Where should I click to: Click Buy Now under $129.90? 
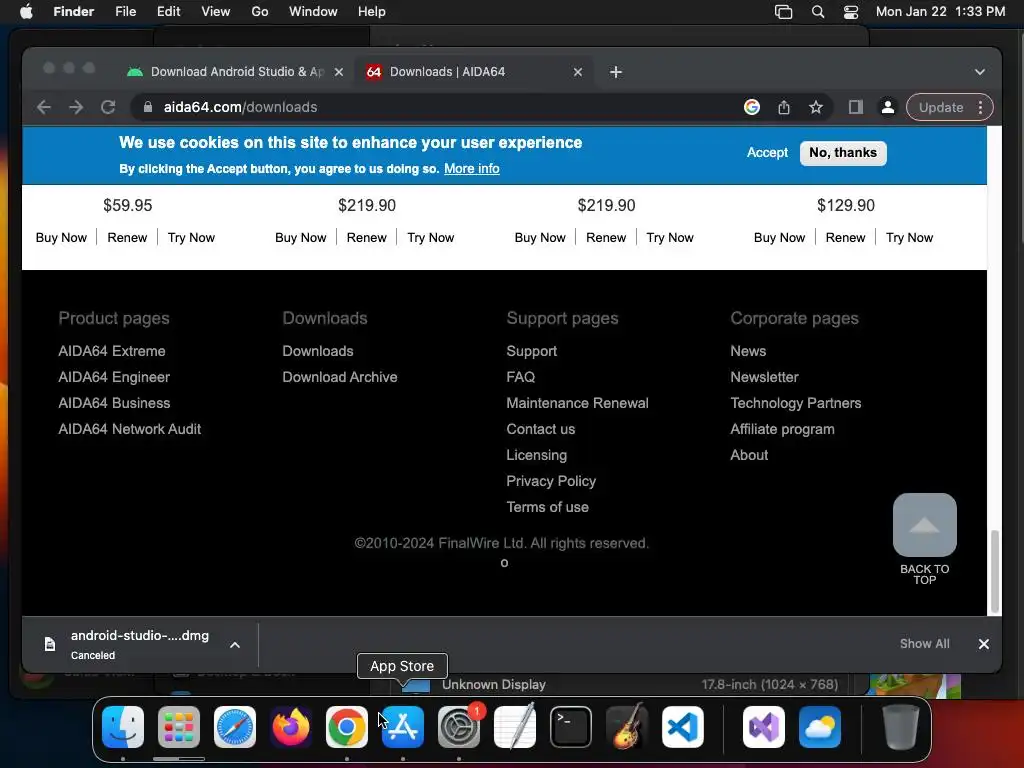[780, 238]
